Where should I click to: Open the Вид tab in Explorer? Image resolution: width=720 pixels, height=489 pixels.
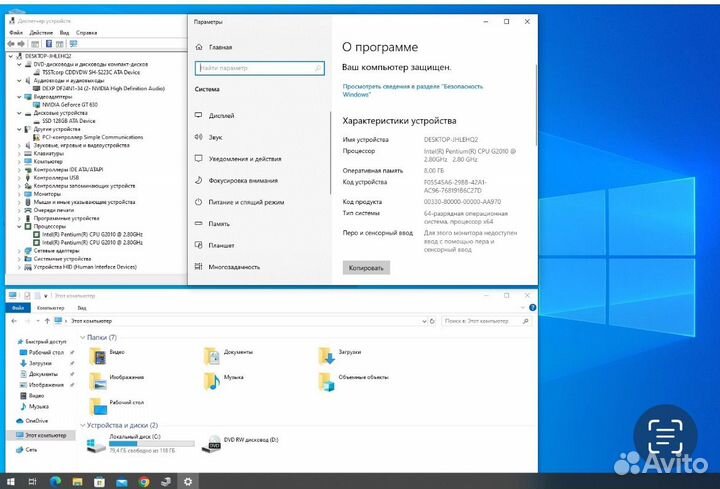pyautogui.click(x=80, y=308)
